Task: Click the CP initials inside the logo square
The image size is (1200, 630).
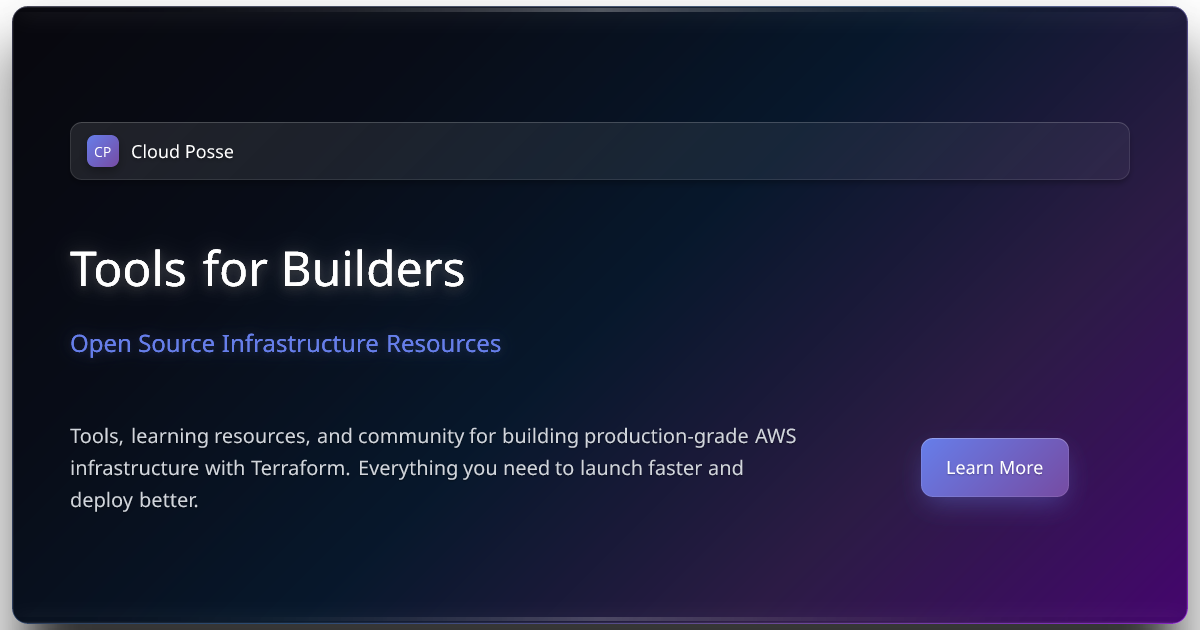Action: point(102,151)
